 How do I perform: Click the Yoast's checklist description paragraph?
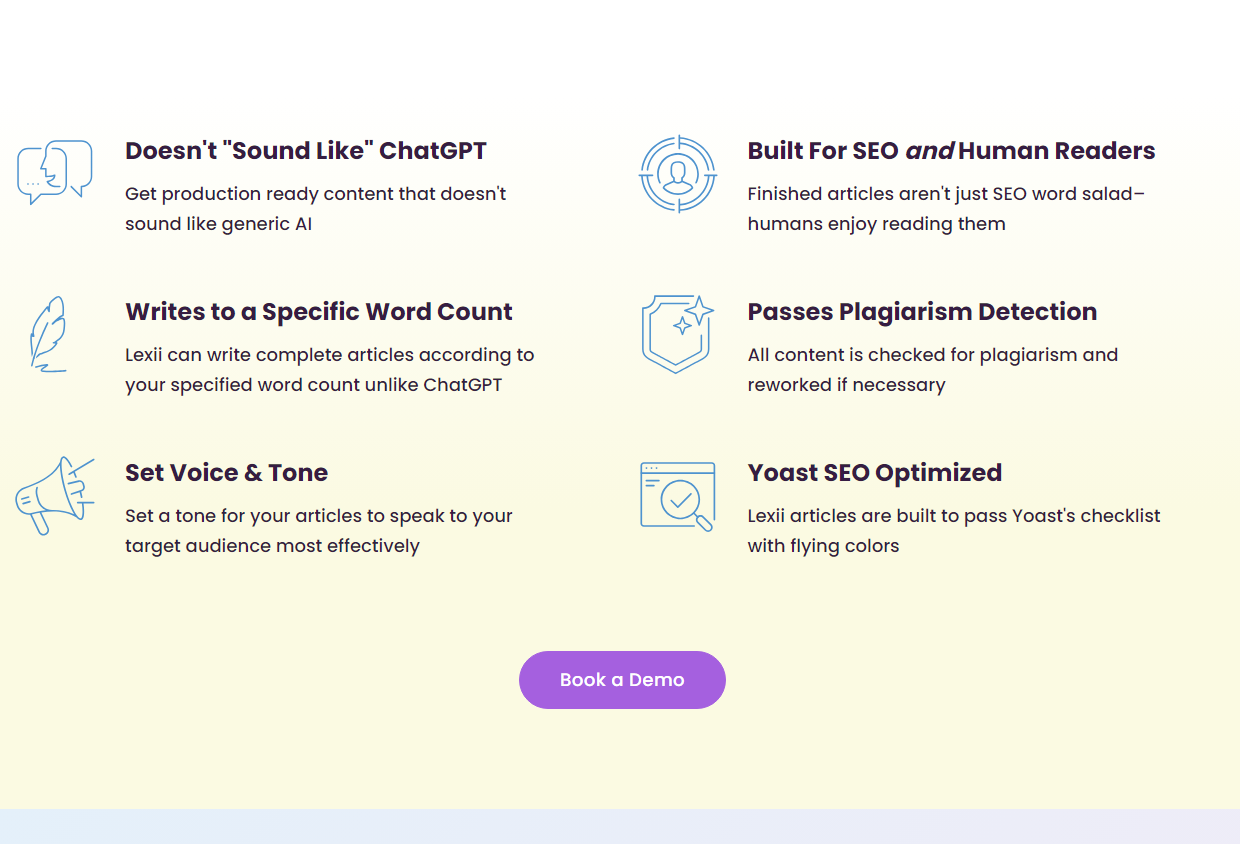tap(954, 531)
